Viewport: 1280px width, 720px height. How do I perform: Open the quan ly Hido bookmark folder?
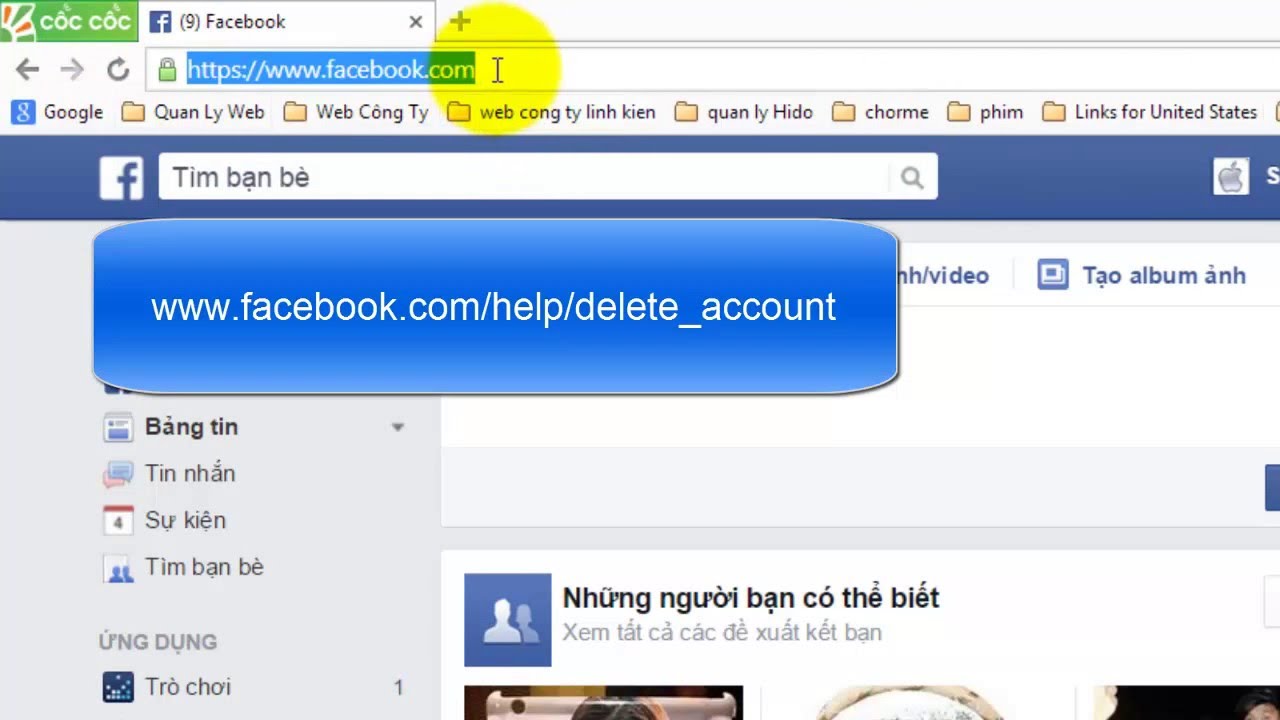[743, 112]
